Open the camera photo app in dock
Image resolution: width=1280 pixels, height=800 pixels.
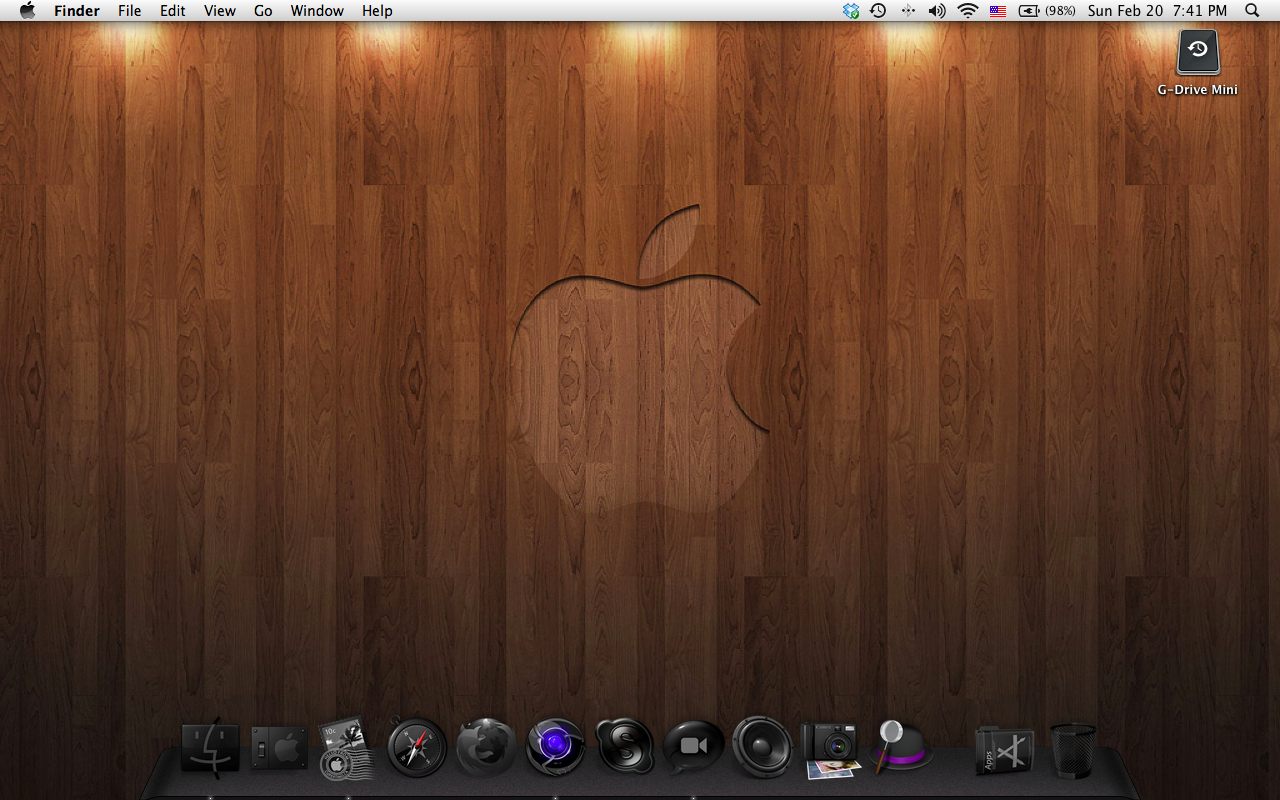click(831, 750)
